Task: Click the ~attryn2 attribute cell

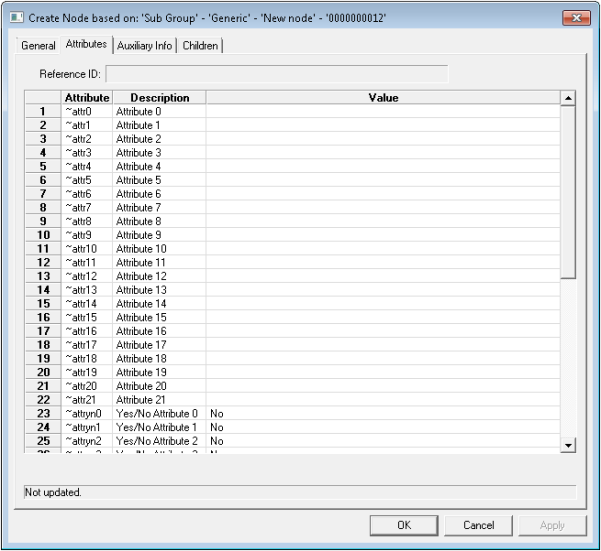Action: point(87,441)
